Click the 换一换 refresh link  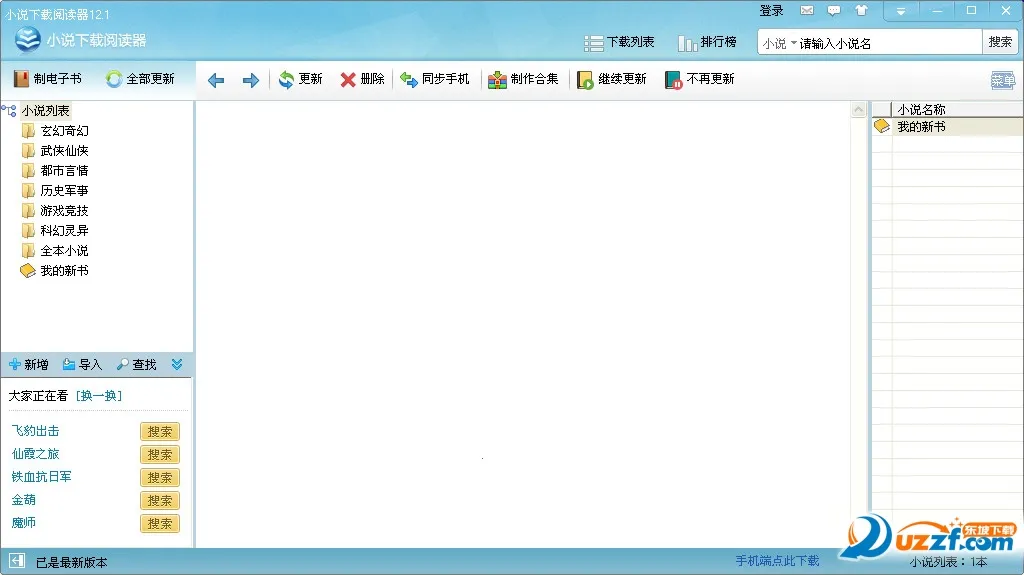tap(98, 396)
